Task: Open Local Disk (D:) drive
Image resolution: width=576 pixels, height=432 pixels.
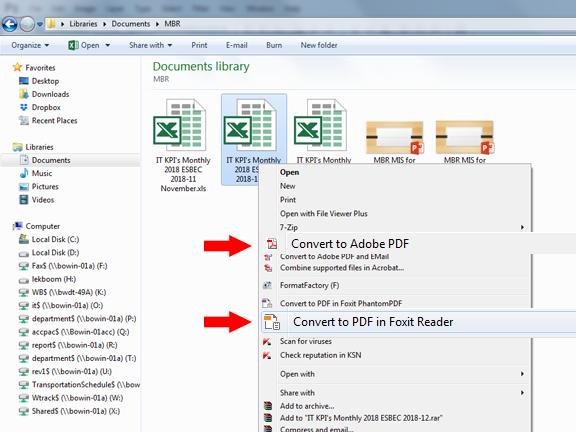Action: coord(49,253)
